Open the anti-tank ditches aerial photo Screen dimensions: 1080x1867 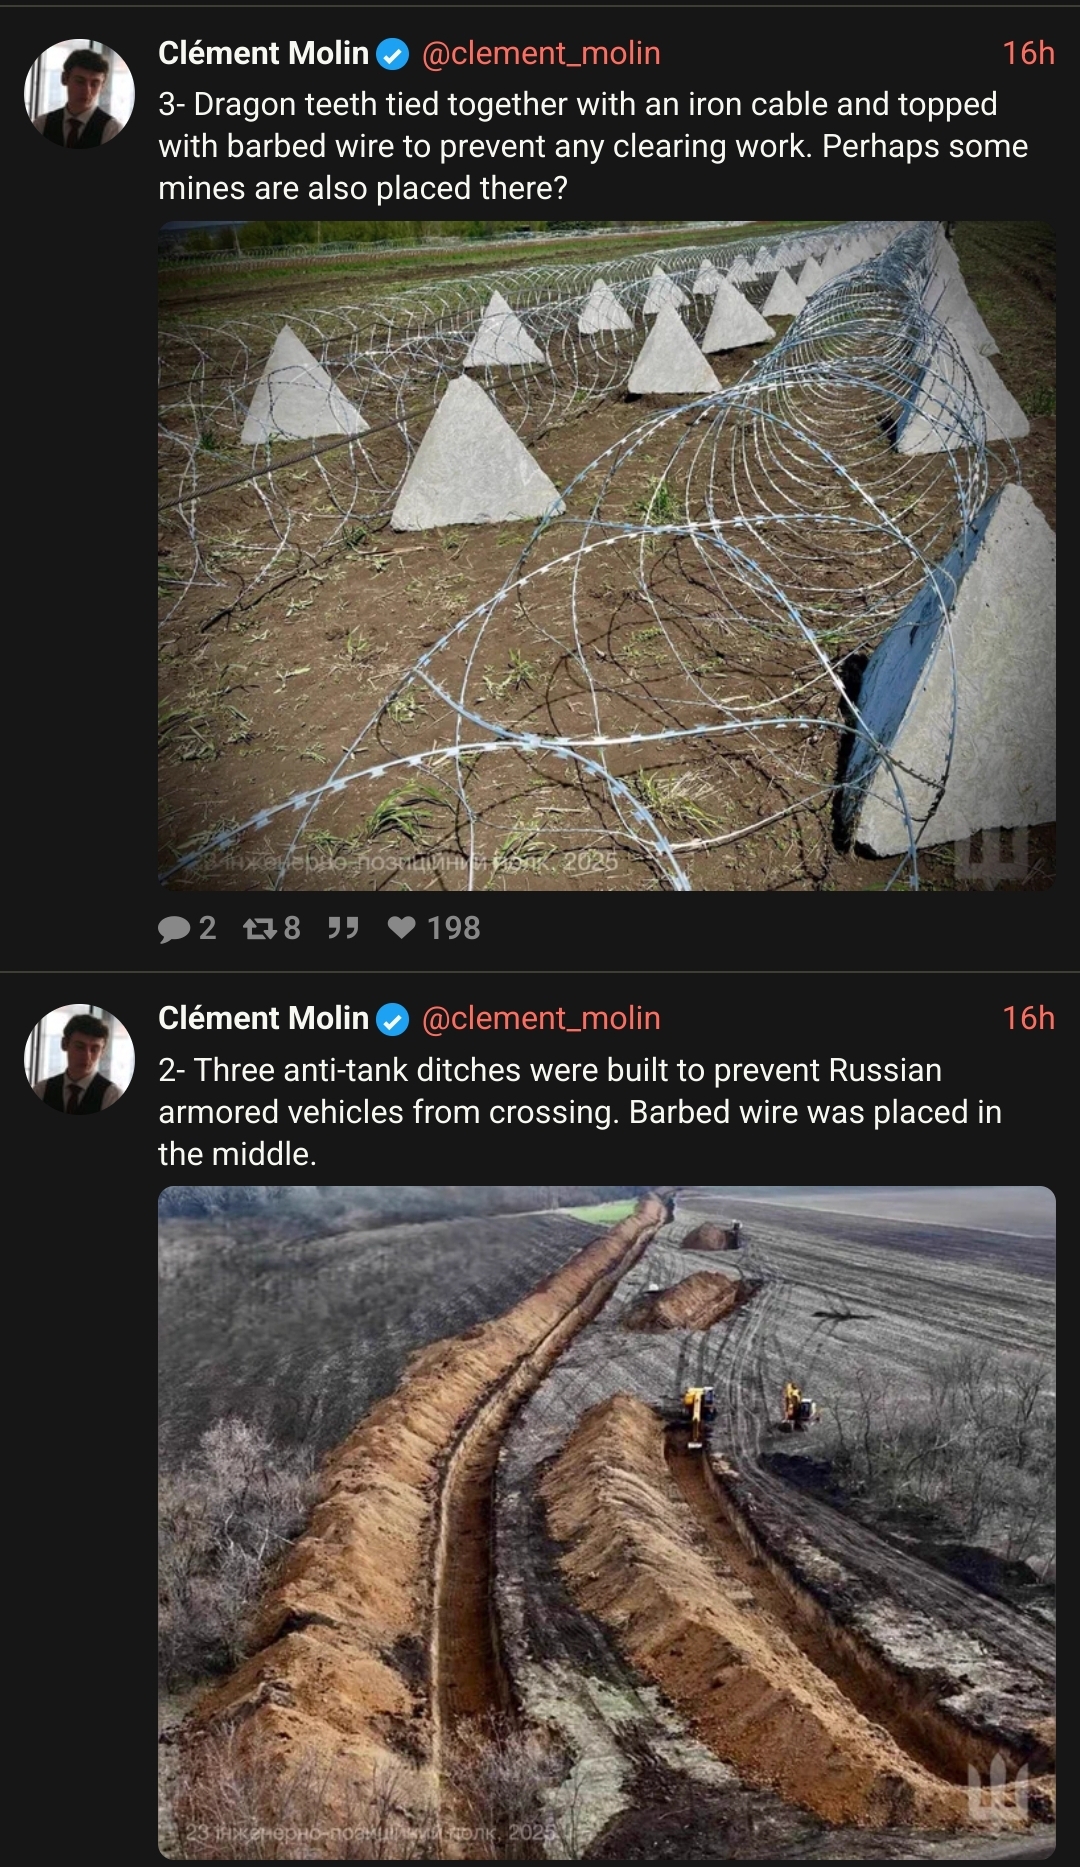pos(607,1523)
